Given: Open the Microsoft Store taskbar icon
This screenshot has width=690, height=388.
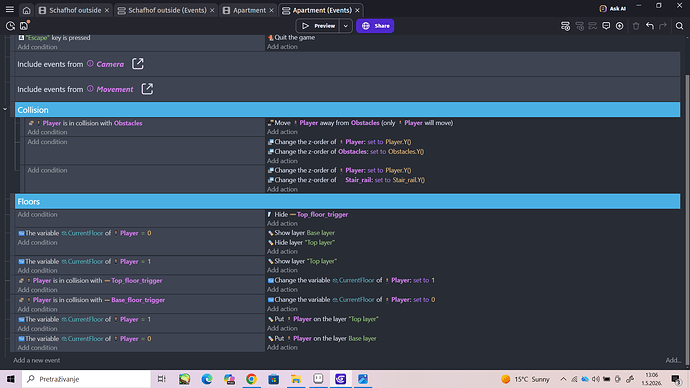Looking at the screenshot, I should [x=274, y=379].
